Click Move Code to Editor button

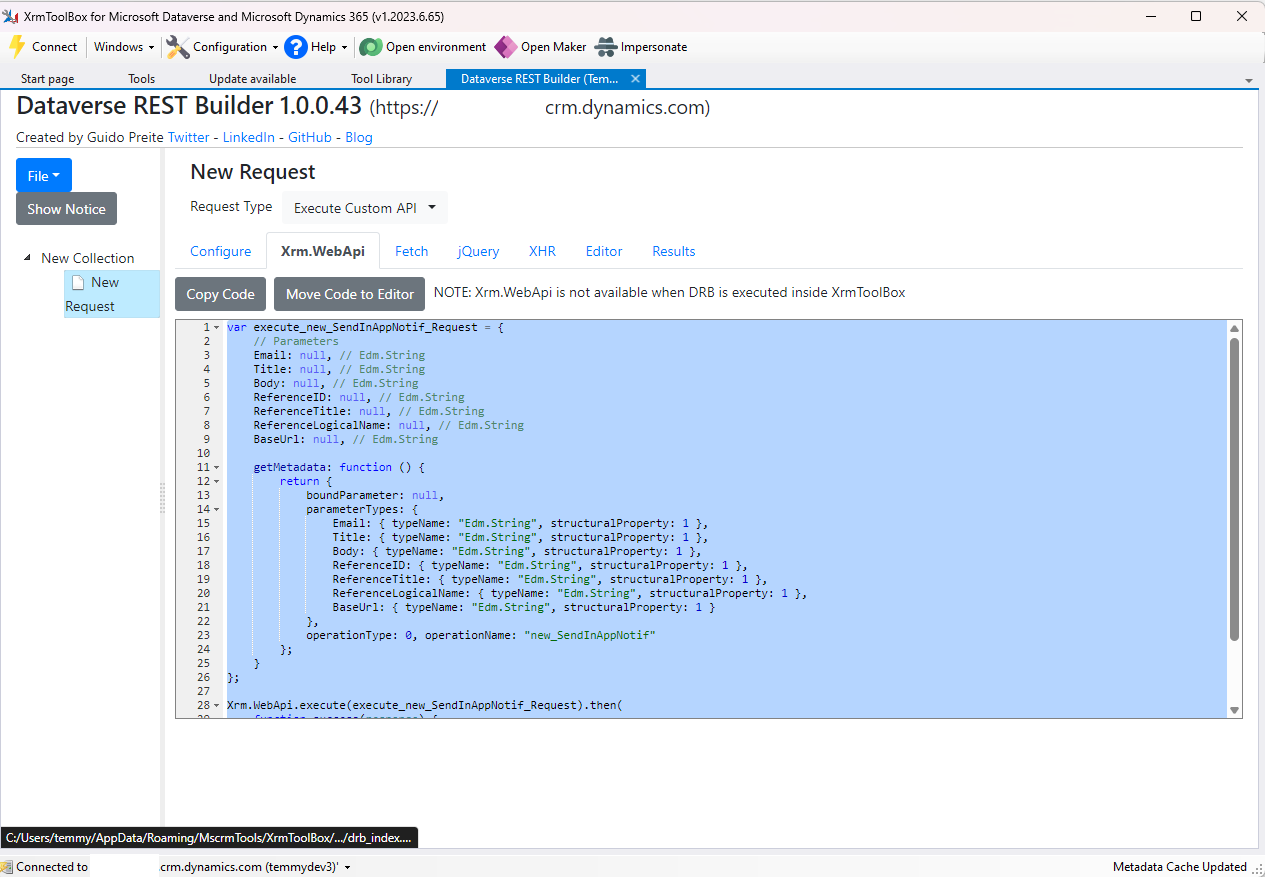pyautogui.click(x=350, y=294)
